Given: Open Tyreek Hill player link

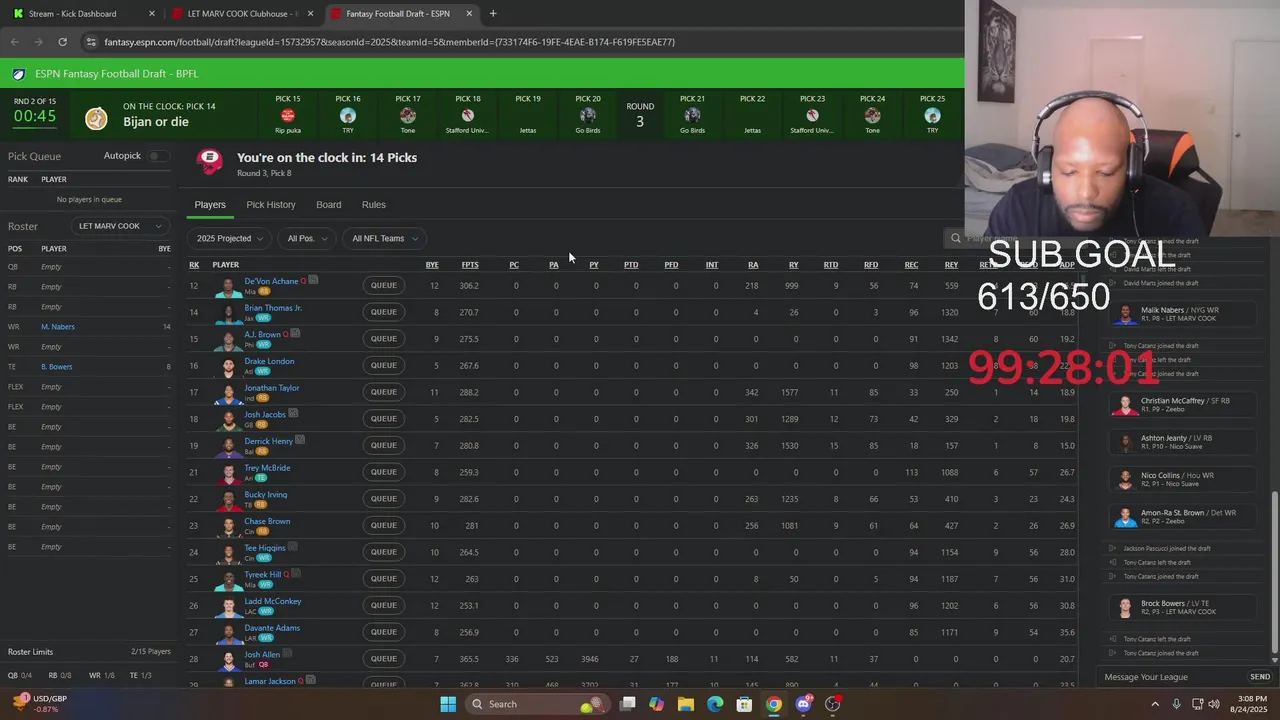Looking at the screenshot, I should 263,574.
